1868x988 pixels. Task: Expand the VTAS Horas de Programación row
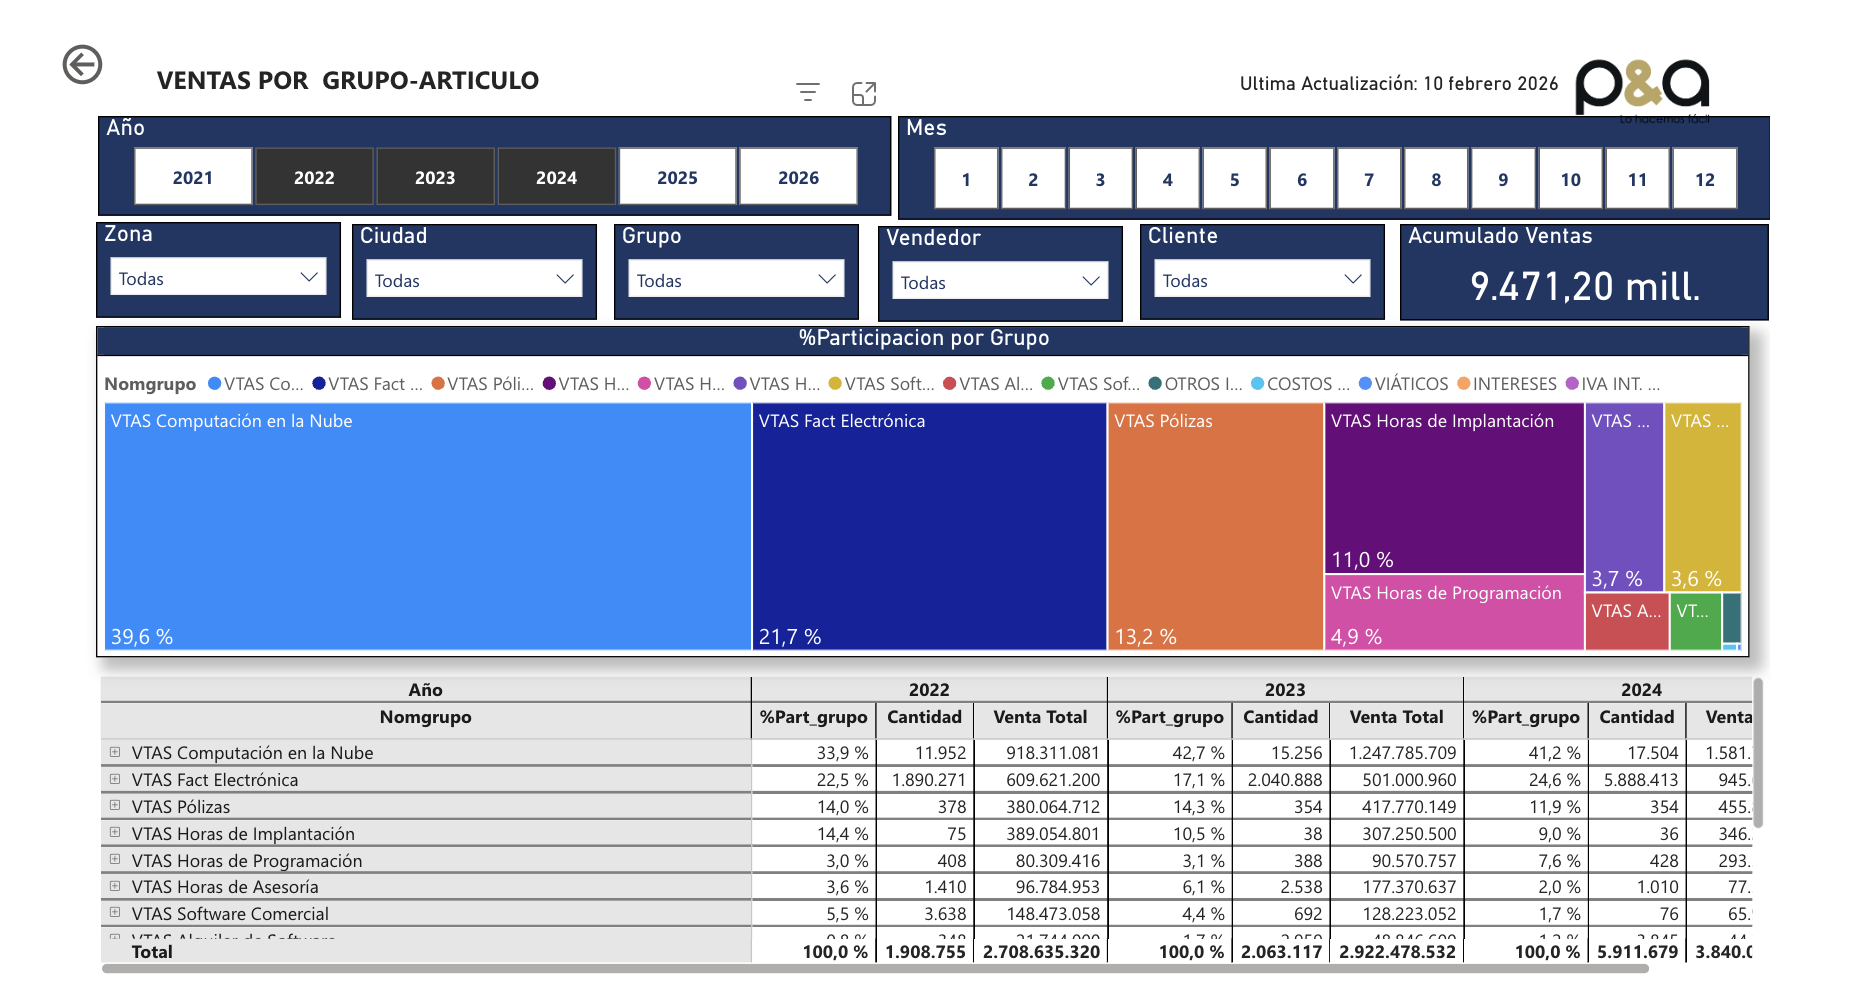click(x=115, y=860)
